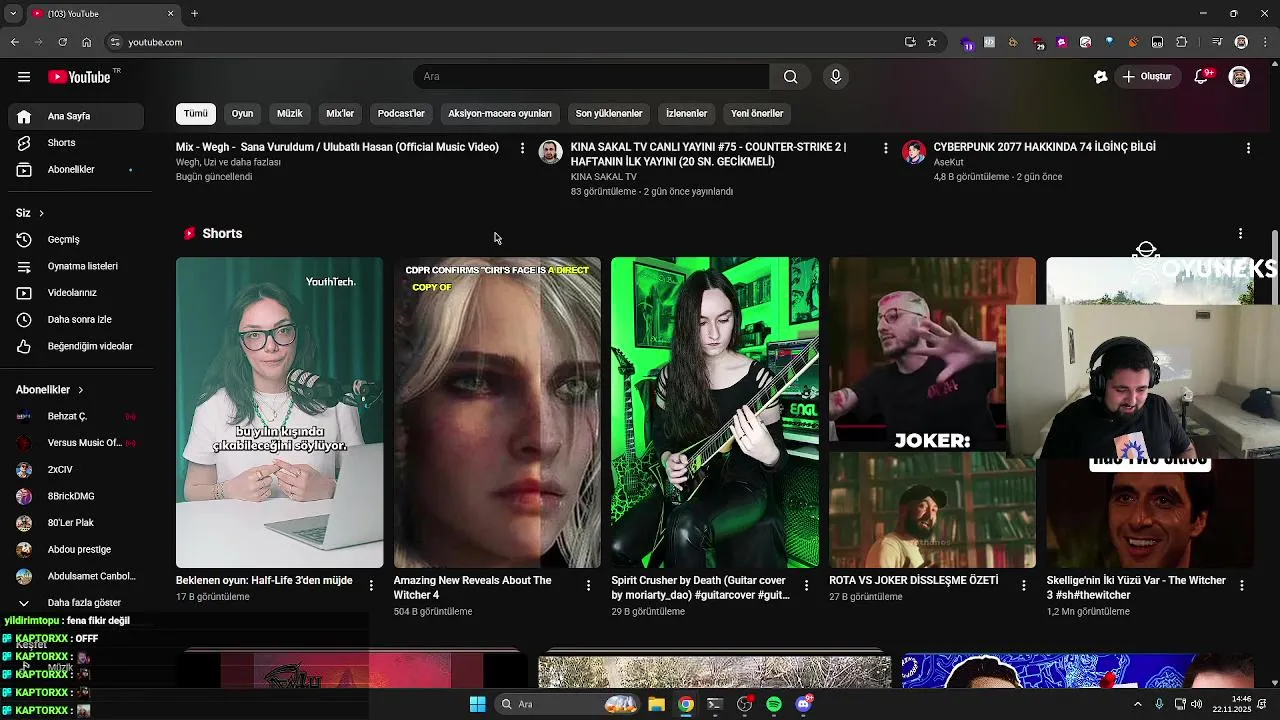The height and width of the screenshot is (720, 1280).
Task: Select the Müzik filter chip
Action: tap(289, 114)
